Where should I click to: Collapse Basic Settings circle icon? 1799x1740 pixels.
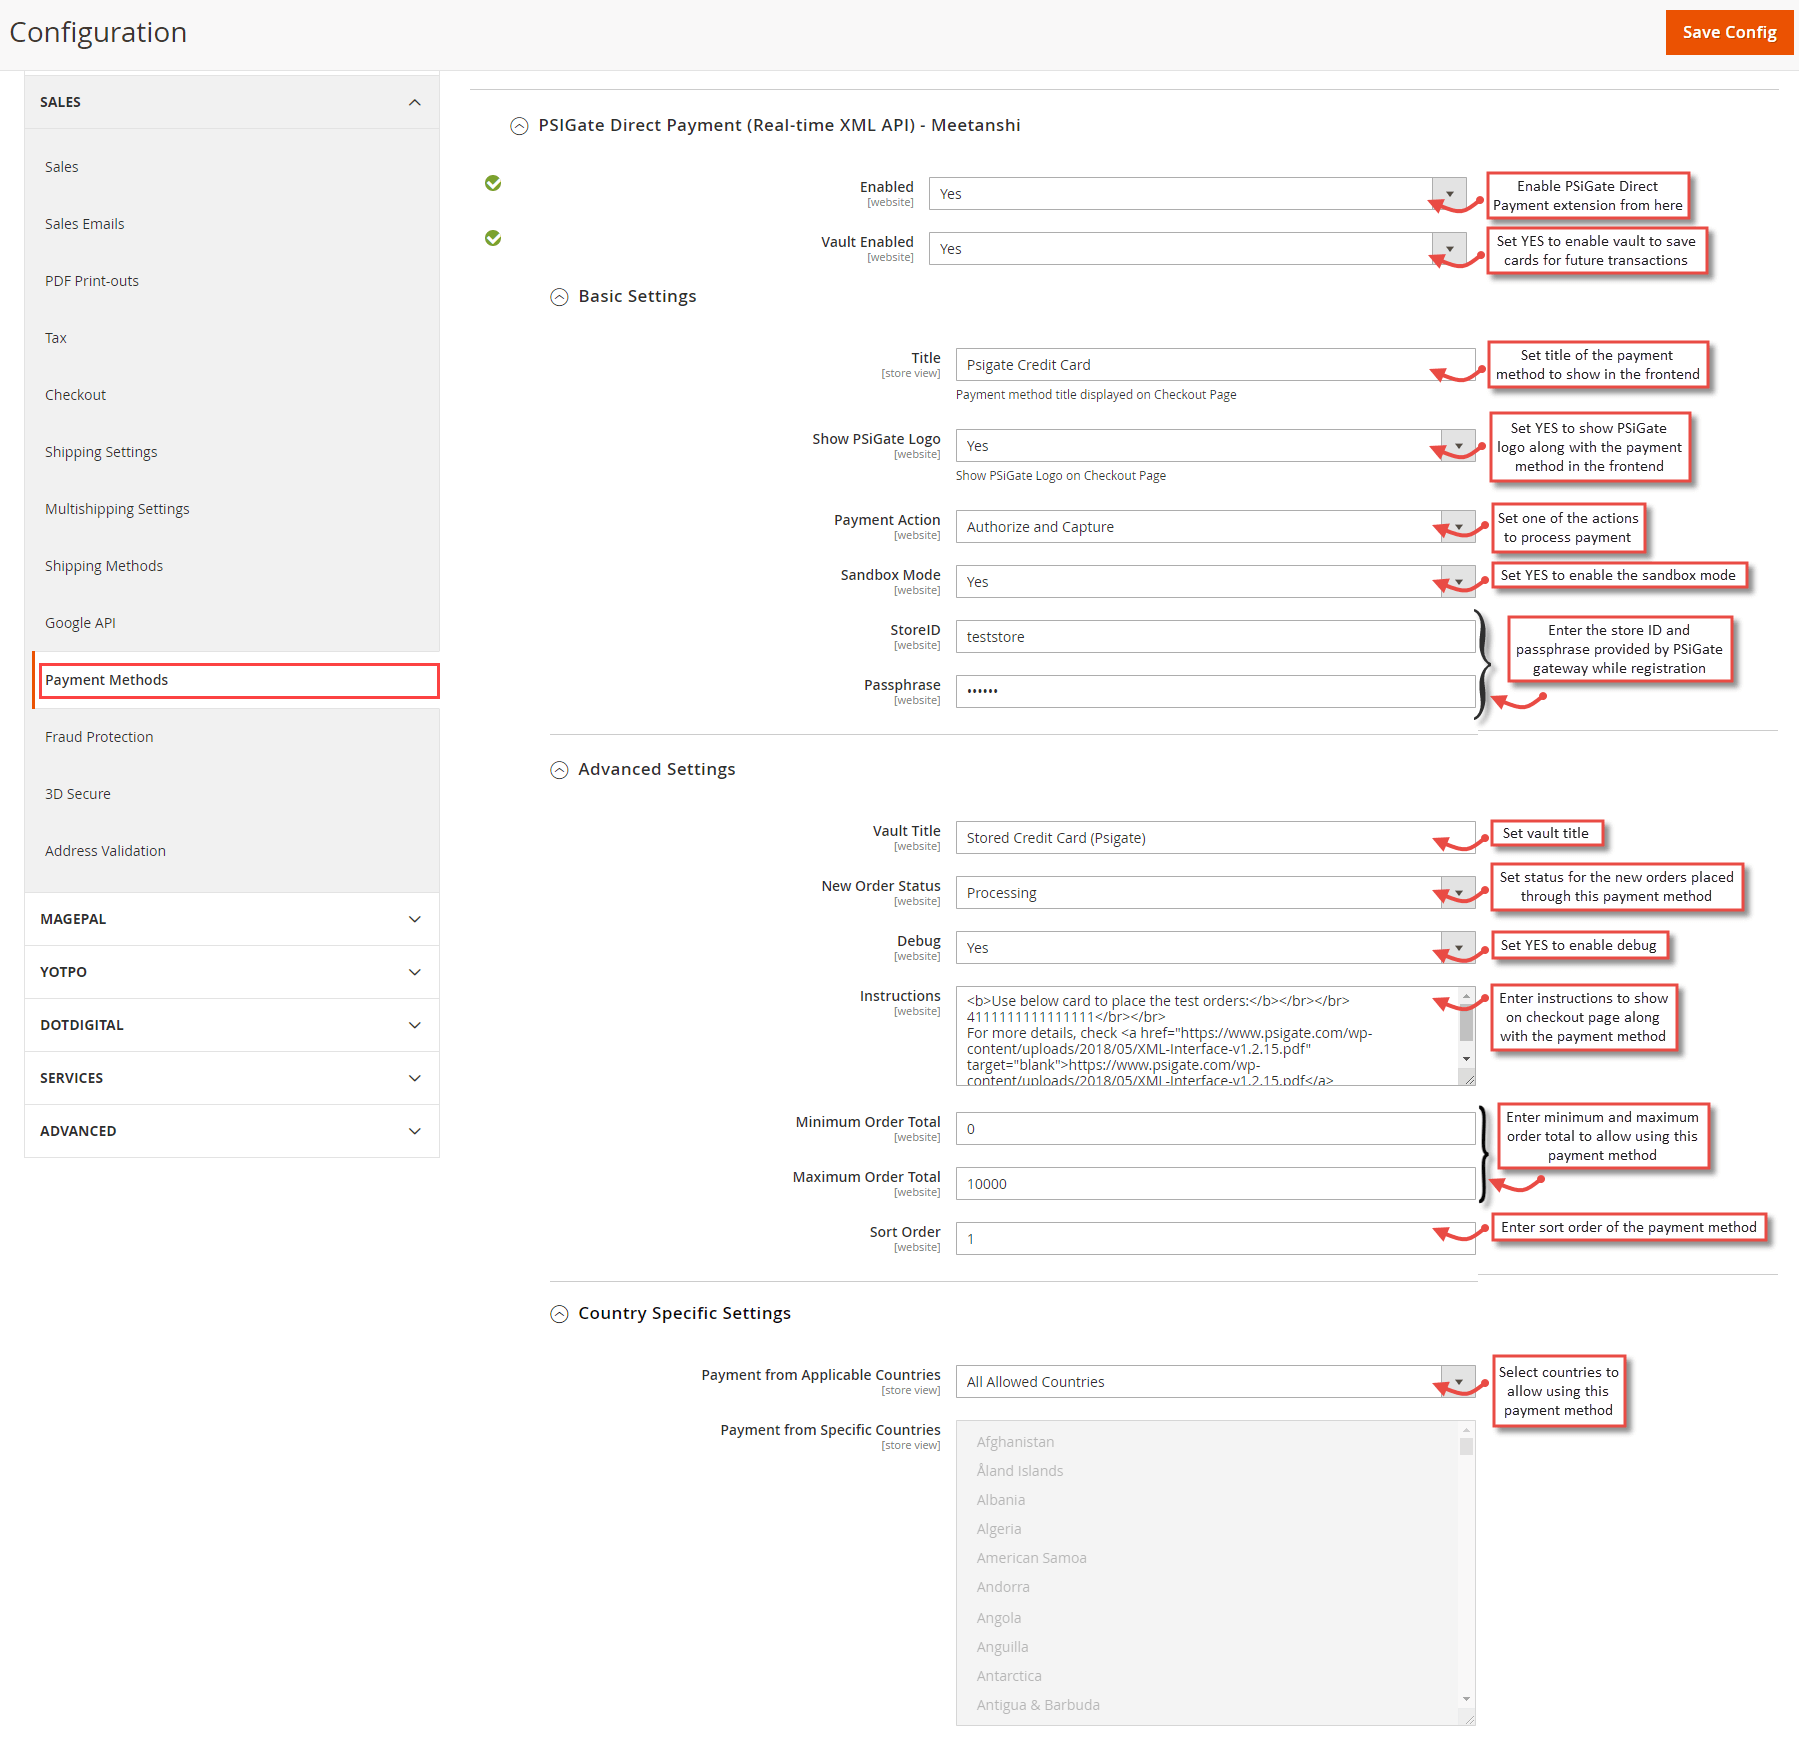(x=559, y=297)
